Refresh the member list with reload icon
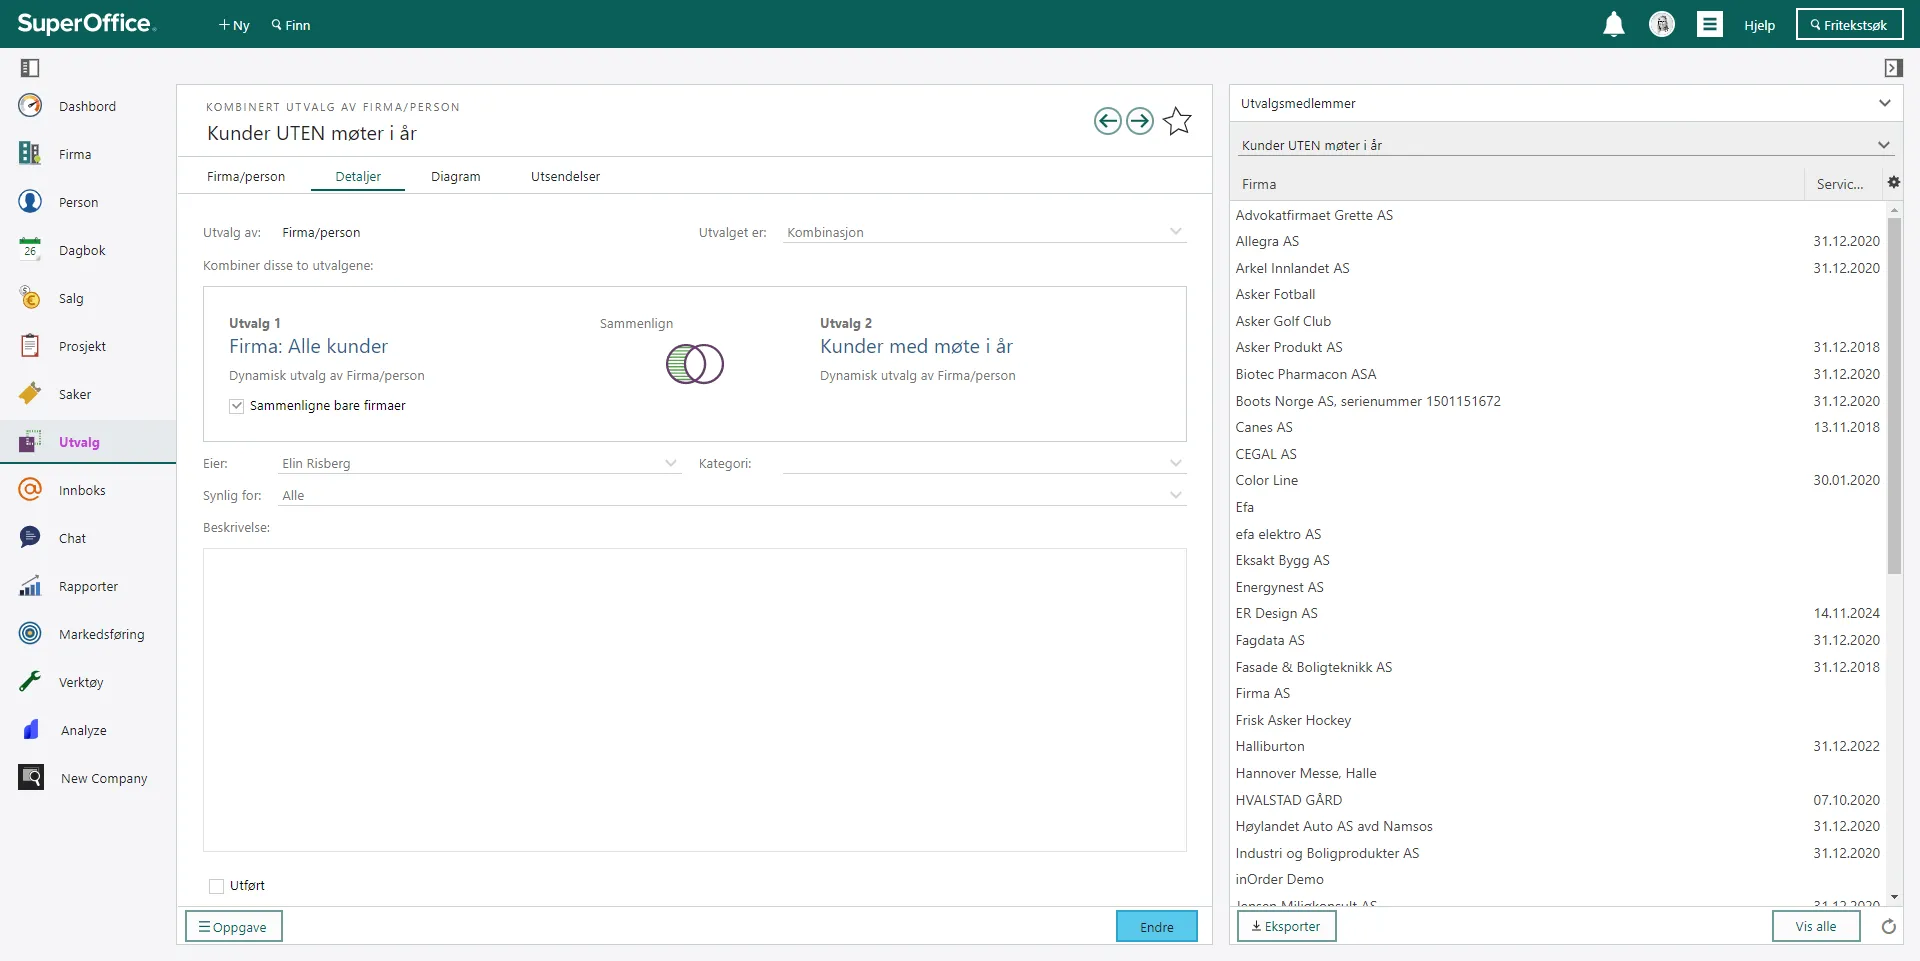Viewport: 1920px width, 961px height. (x=1888, y=926)
